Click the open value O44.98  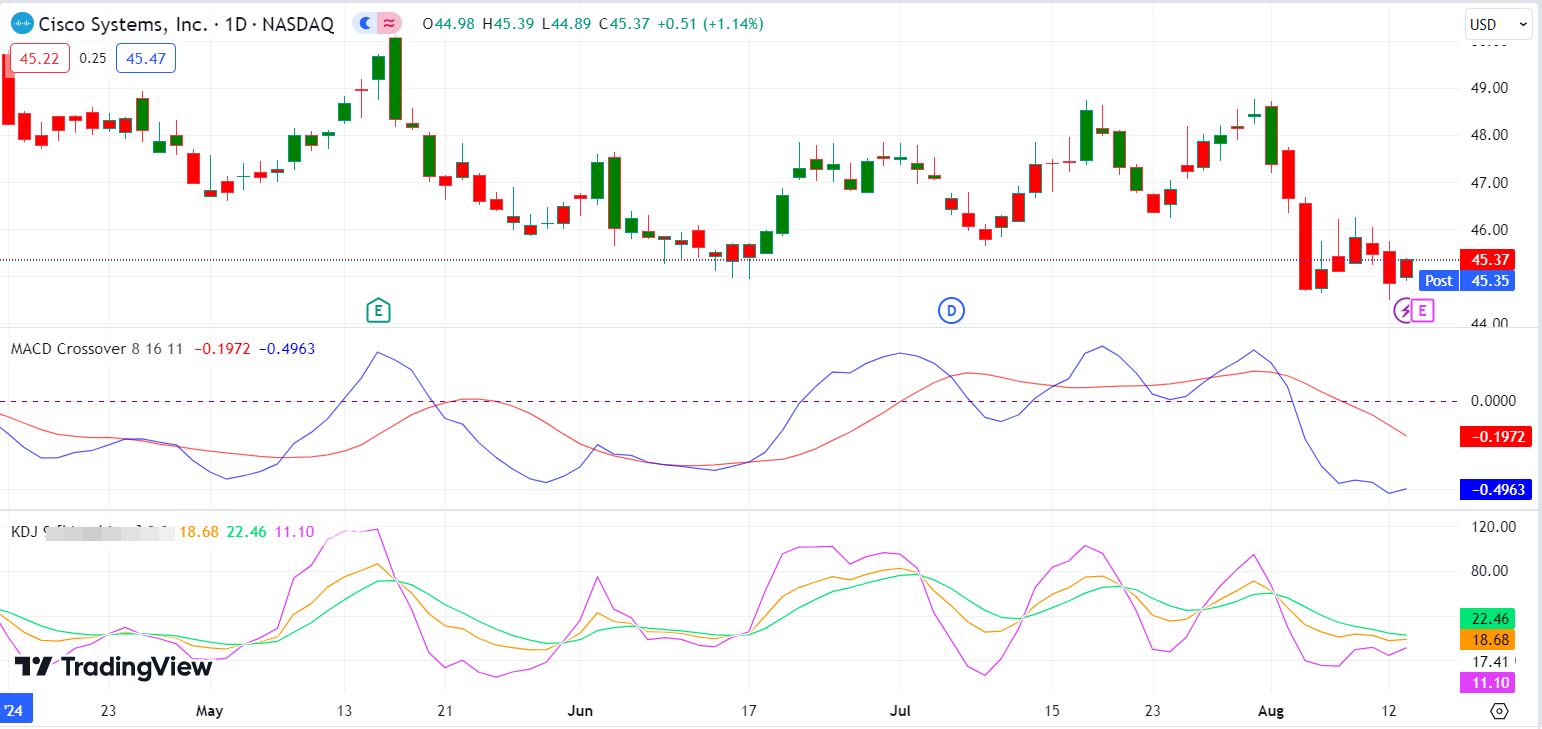tap(450, 24)
